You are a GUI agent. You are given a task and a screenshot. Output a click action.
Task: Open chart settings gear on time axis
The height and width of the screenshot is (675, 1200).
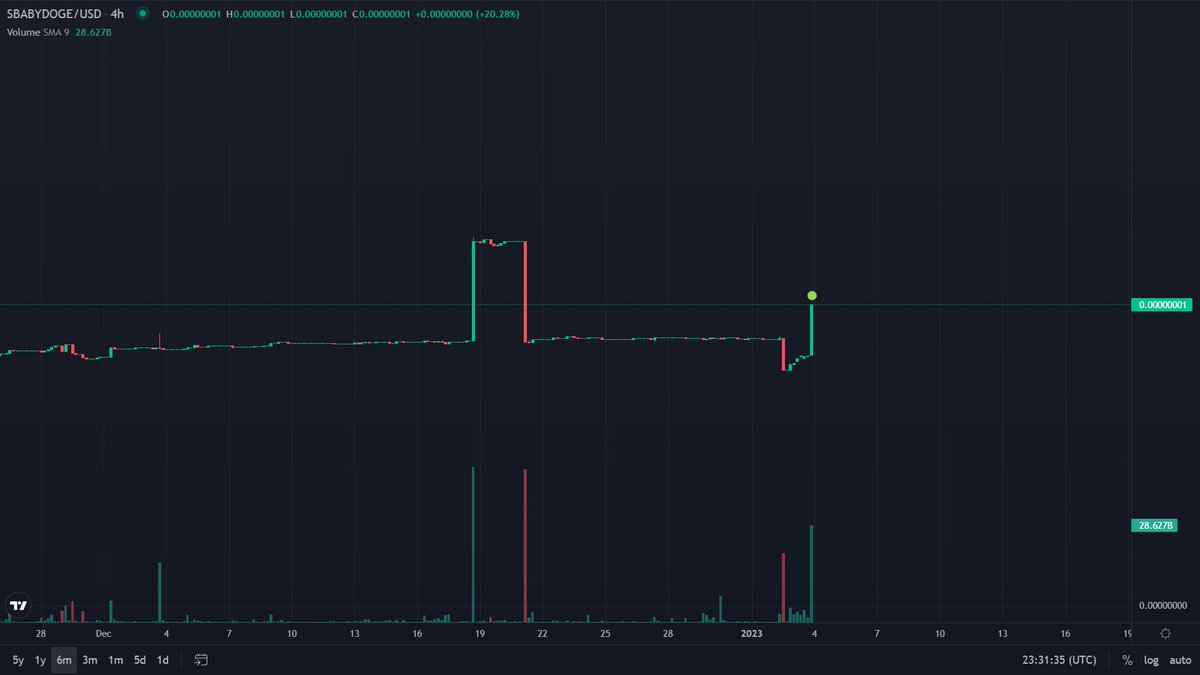click(1166, 633)
